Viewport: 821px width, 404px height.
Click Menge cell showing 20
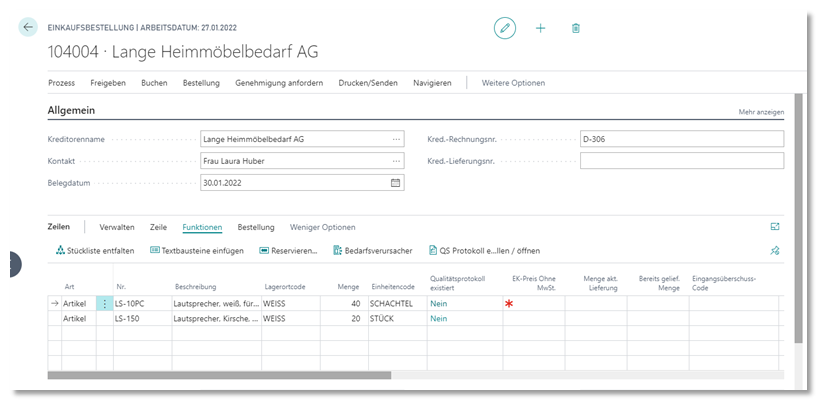click(343, 318)
